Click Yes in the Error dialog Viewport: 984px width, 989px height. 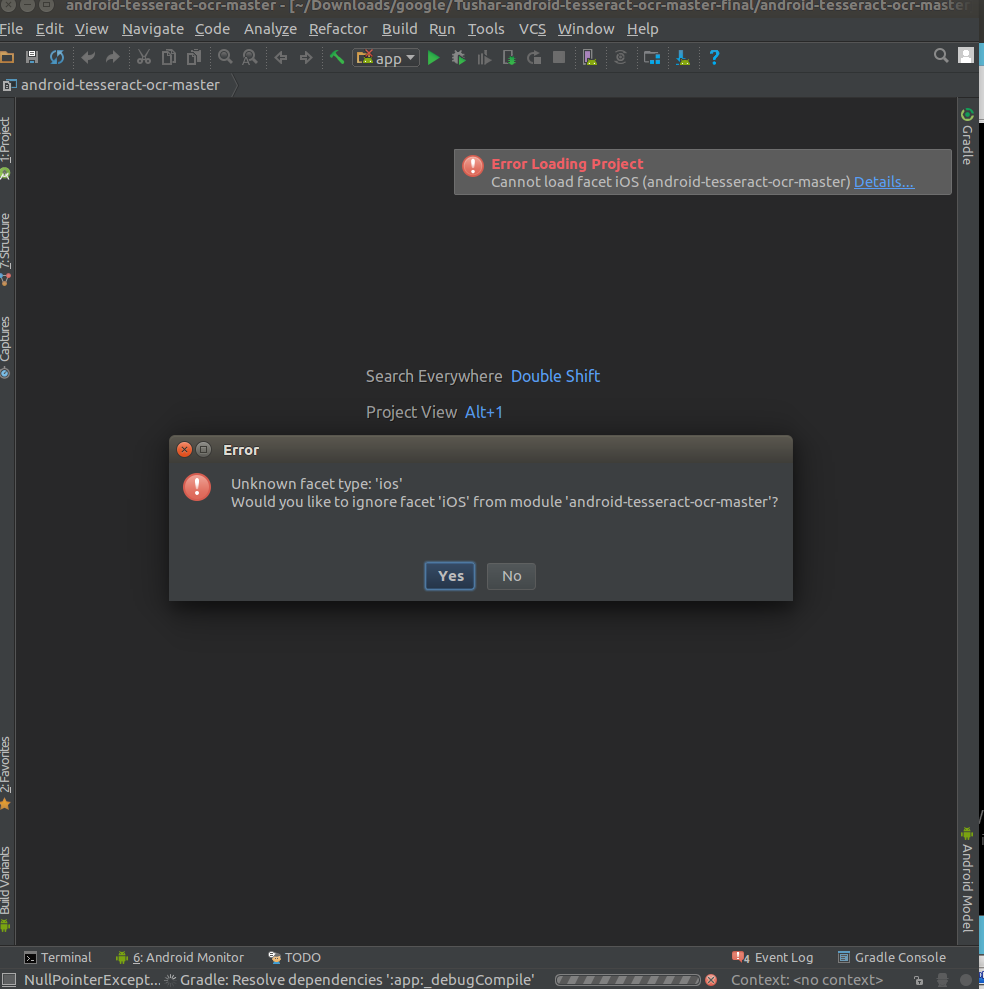(x=450, y=576)
